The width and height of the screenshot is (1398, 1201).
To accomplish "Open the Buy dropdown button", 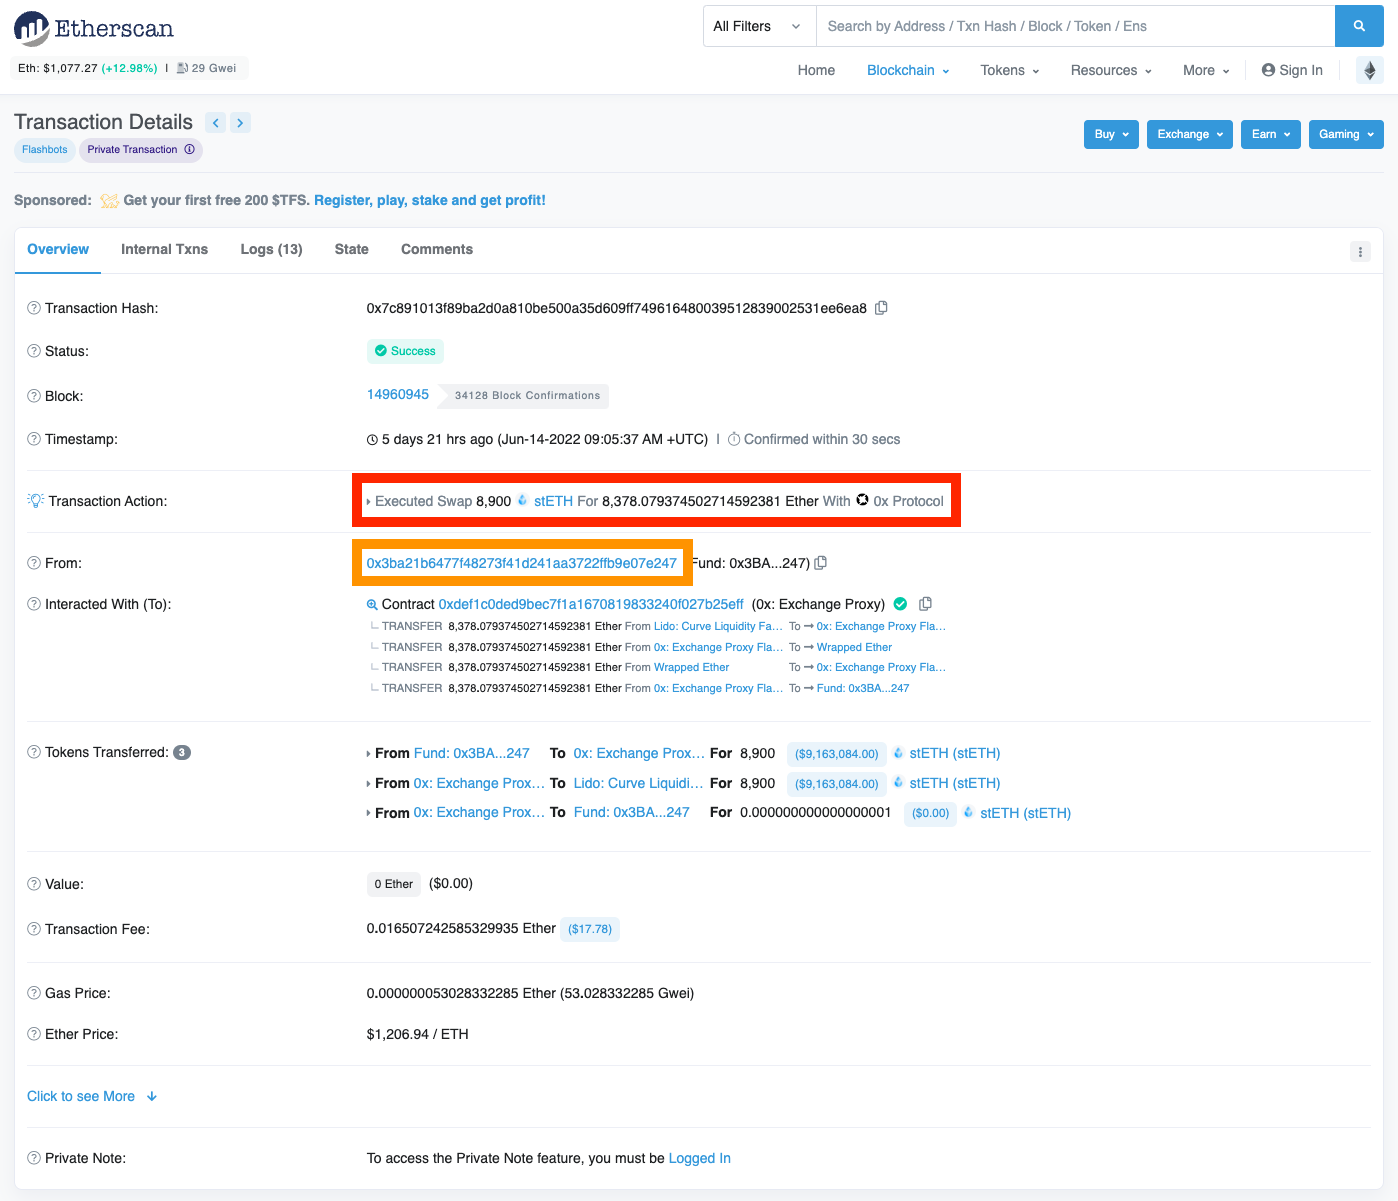I will coord(1111,134).
